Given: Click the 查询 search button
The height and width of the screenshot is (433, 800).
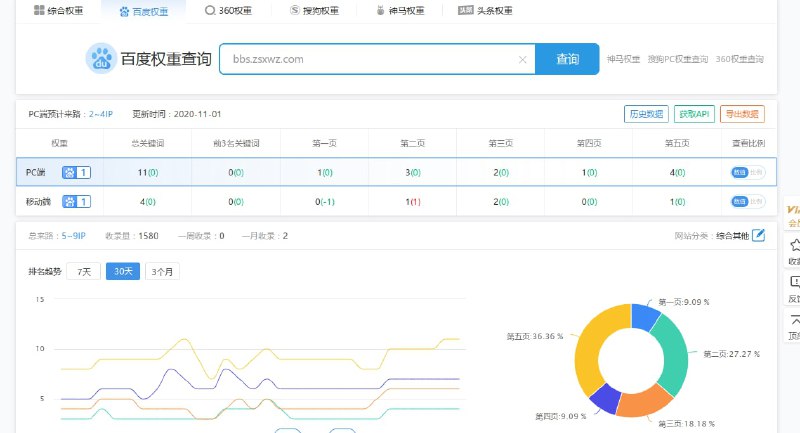Looking at the screenshot, I should [x=567, y=59].
